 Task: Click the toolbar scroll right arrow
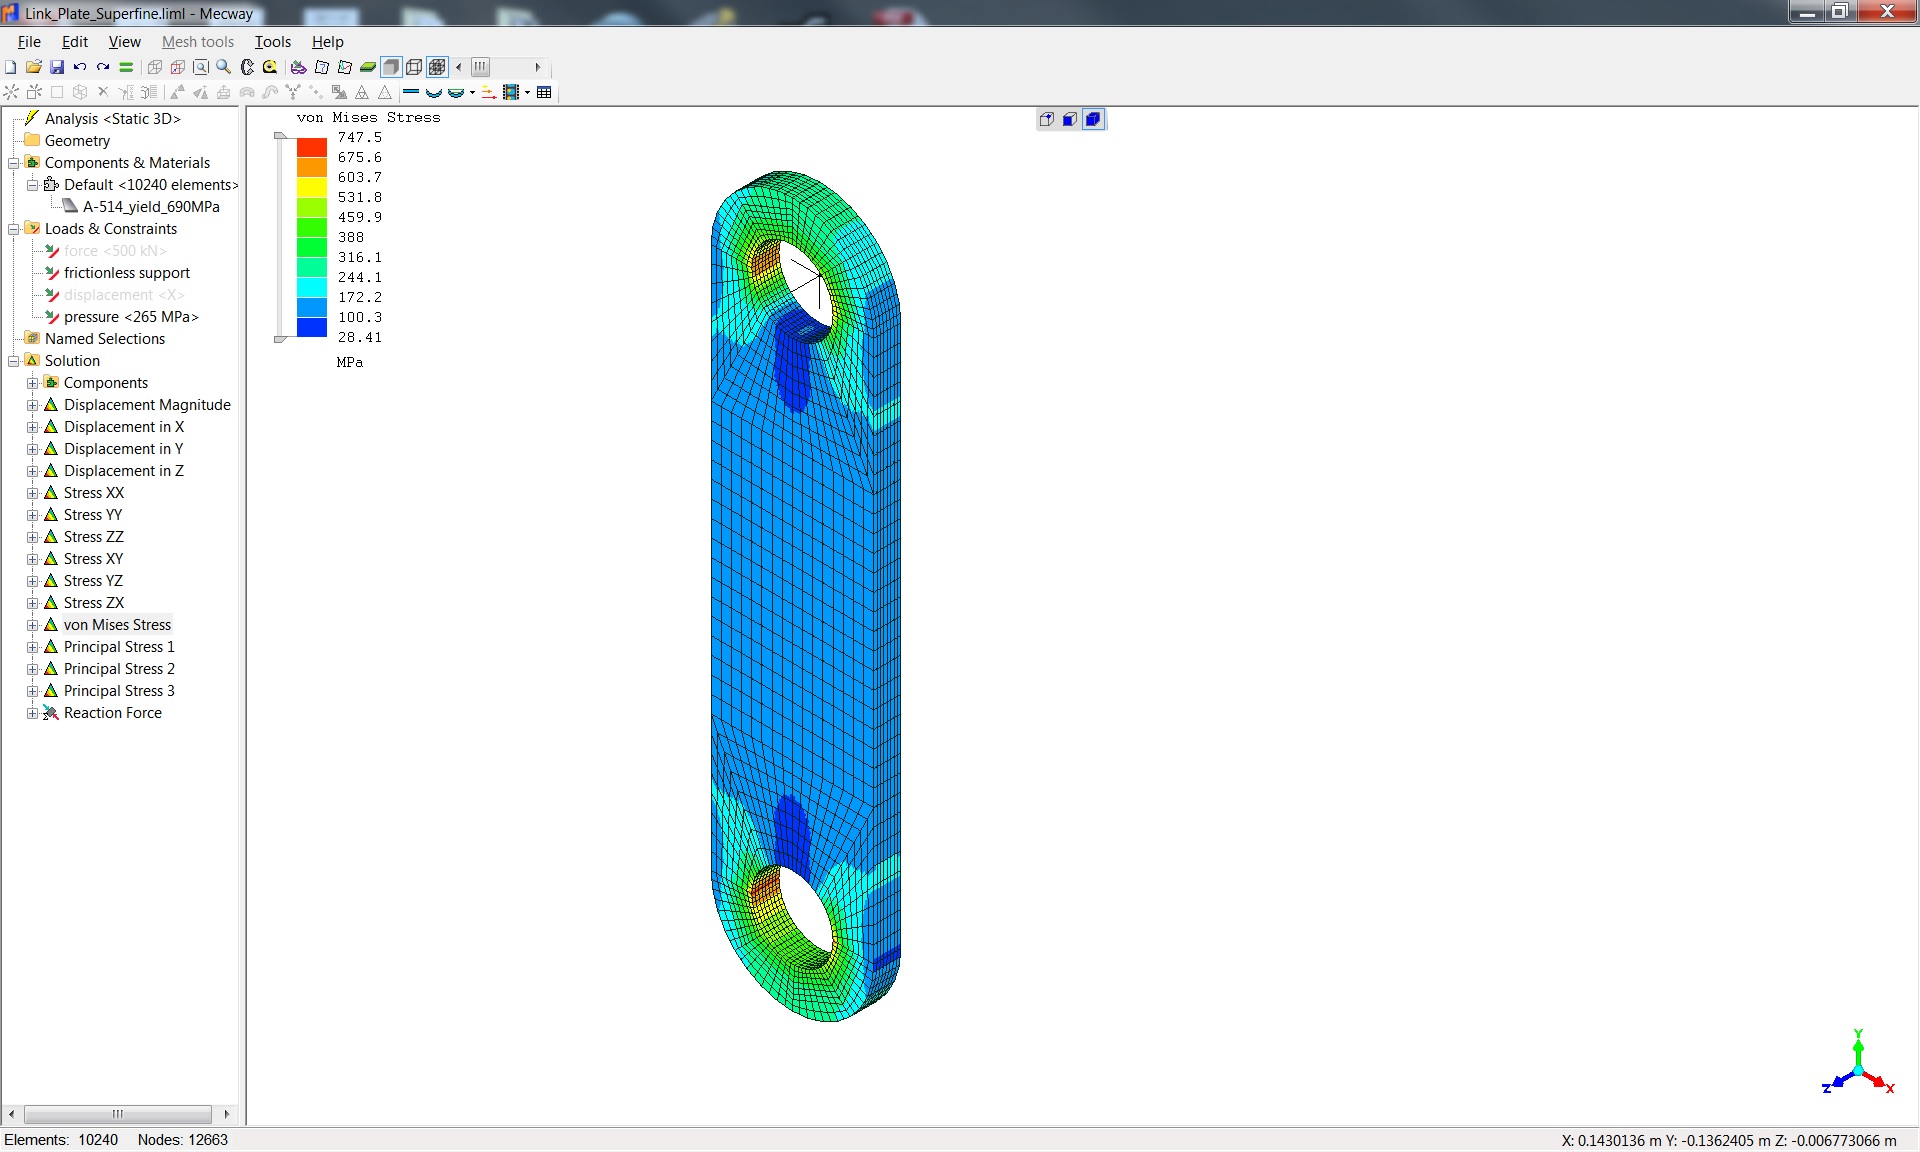[x=538, y=67]
